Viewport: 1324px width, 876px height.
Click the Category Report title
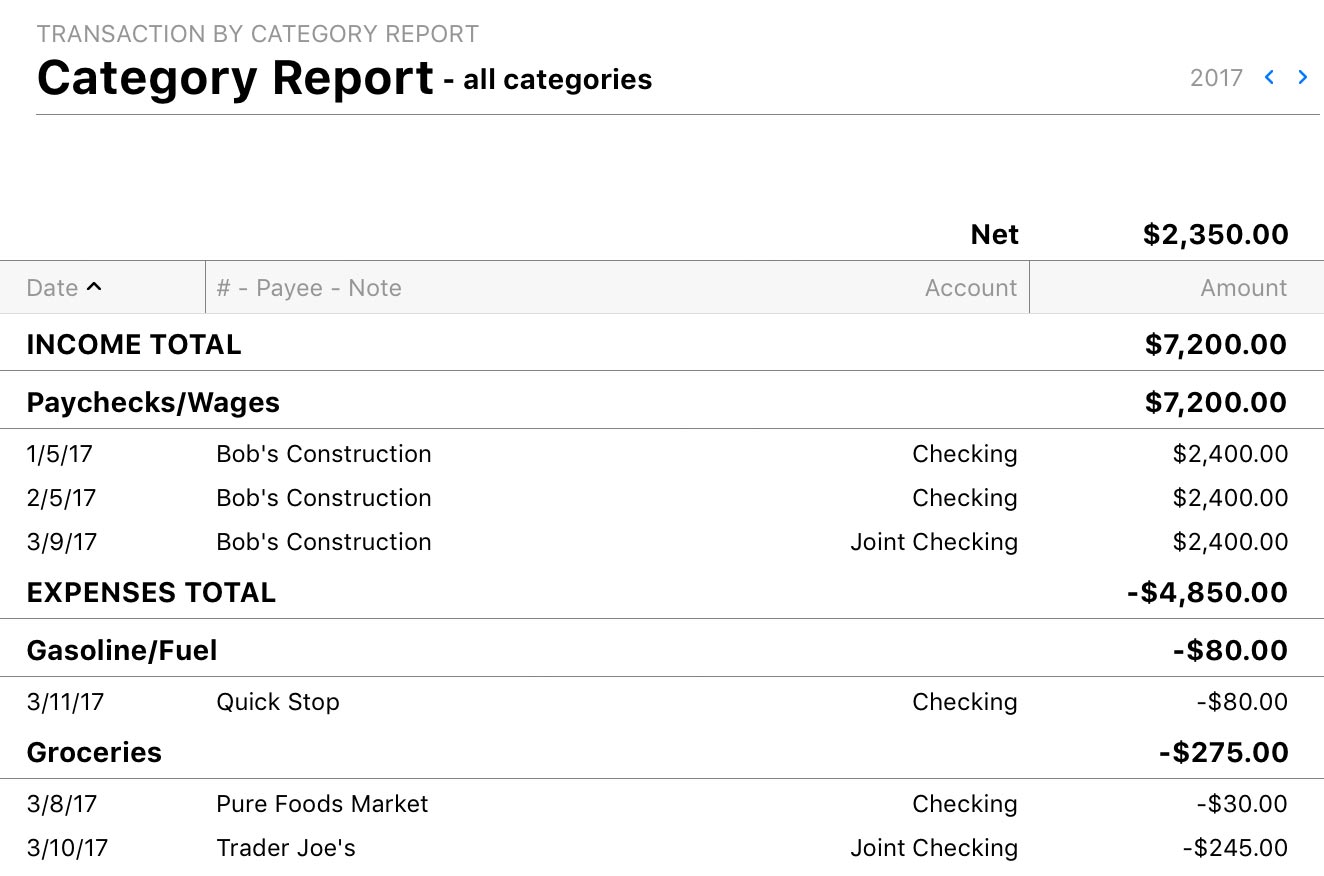pyautogui.click(x=235, y=78)
